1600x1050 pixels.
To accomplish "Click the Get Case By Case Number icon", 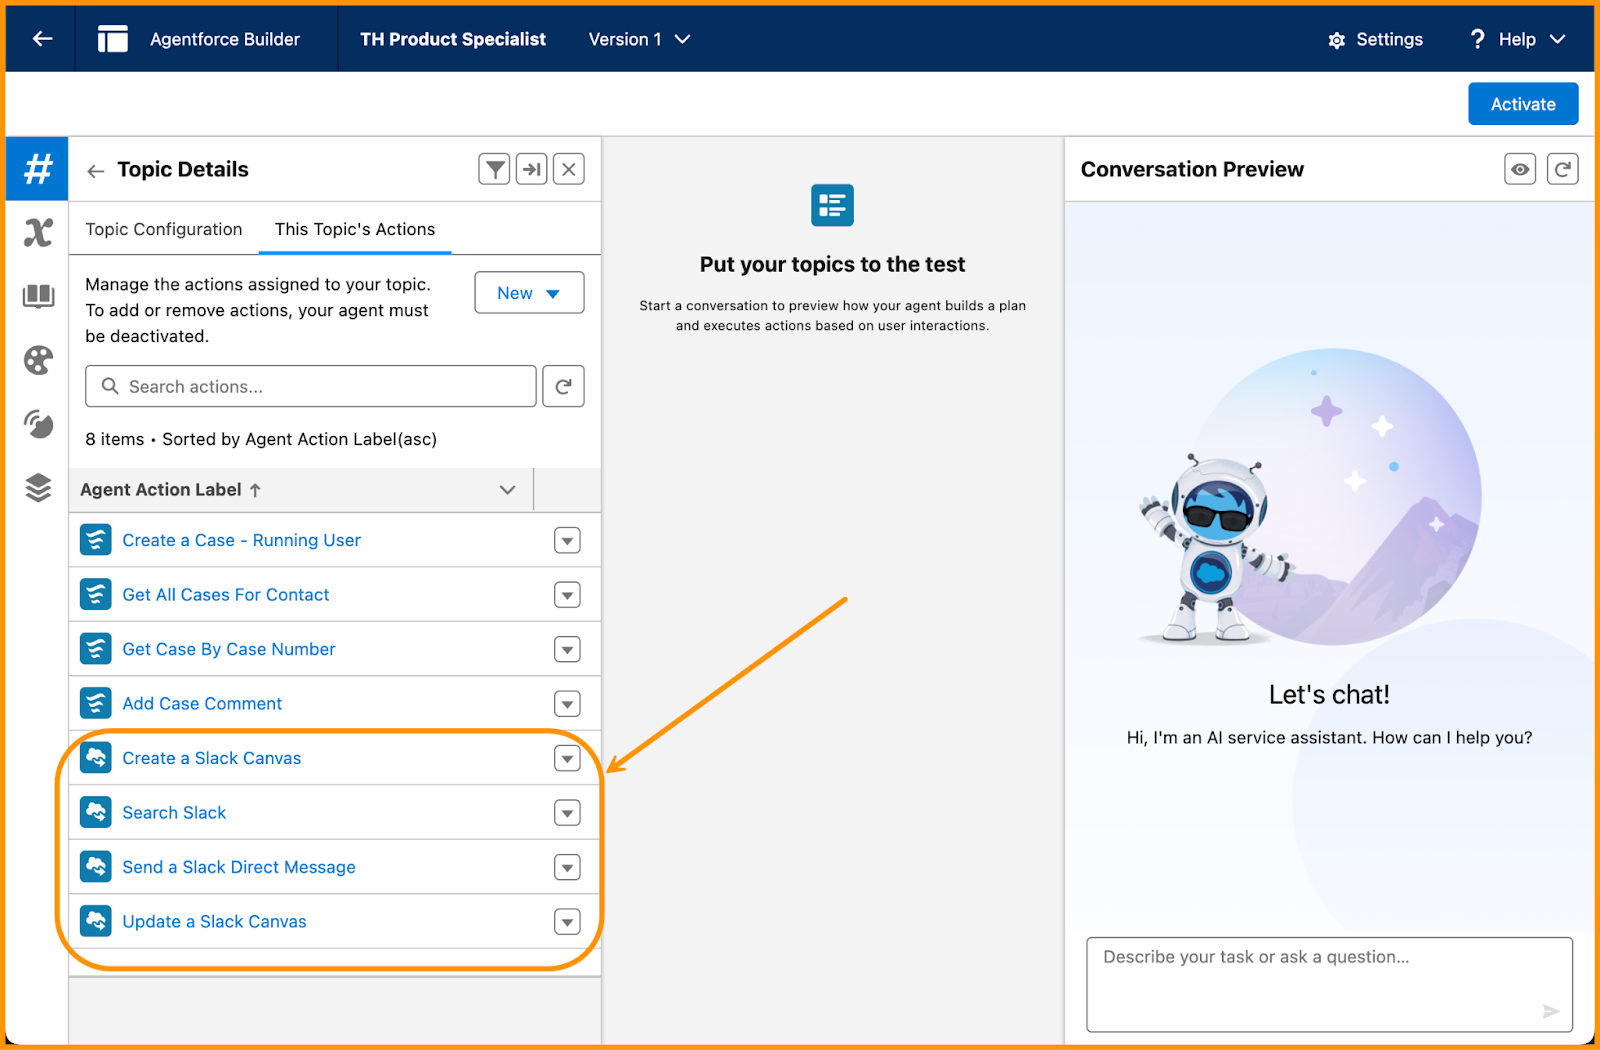I will pyautogui.click(x=96, y=649).
